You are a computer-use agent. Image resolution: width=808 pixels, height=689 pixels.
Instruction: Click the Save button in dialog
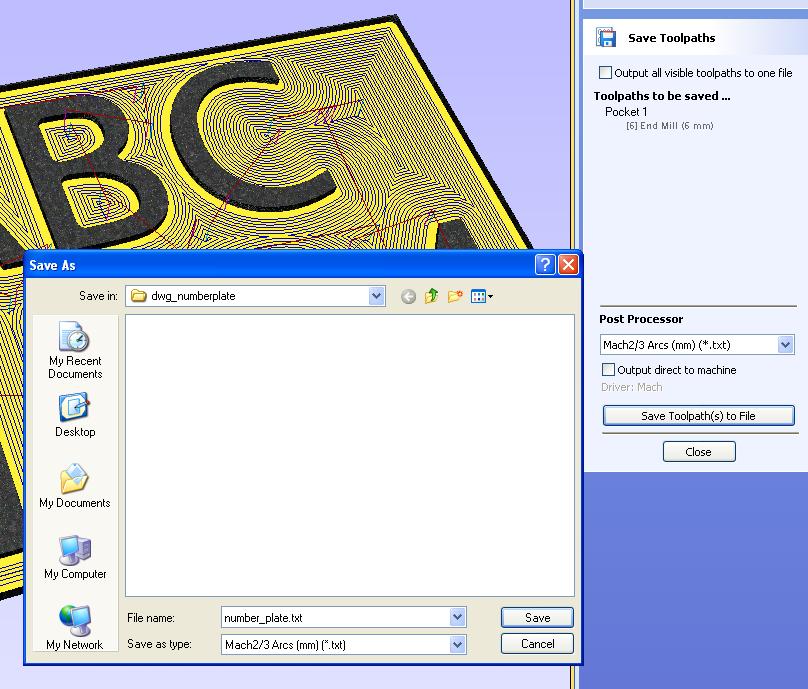(x=537, y=618)
